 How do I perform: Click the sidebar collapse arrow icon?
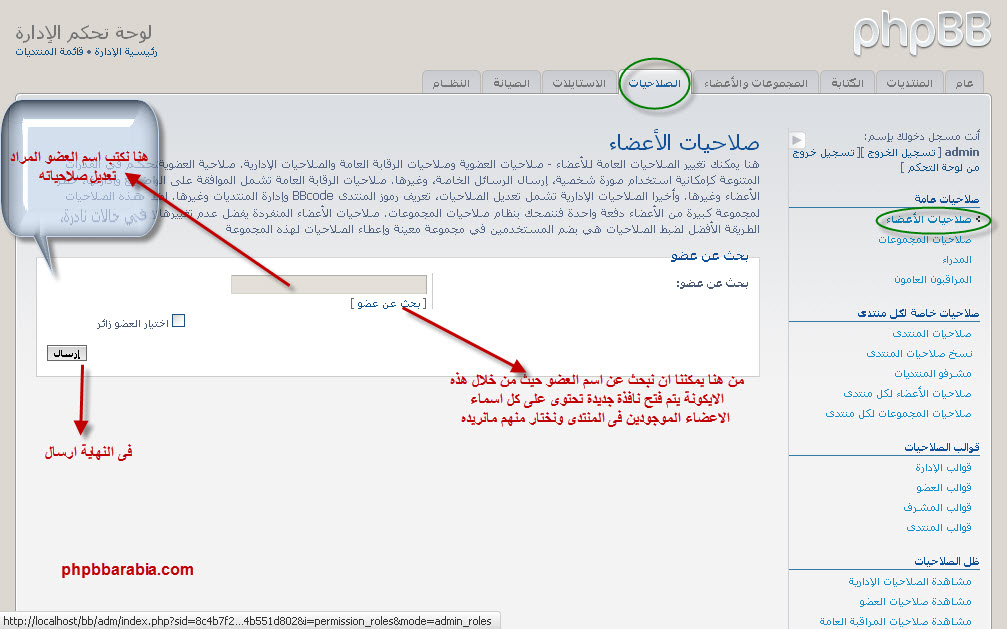(x=798, y=139)
